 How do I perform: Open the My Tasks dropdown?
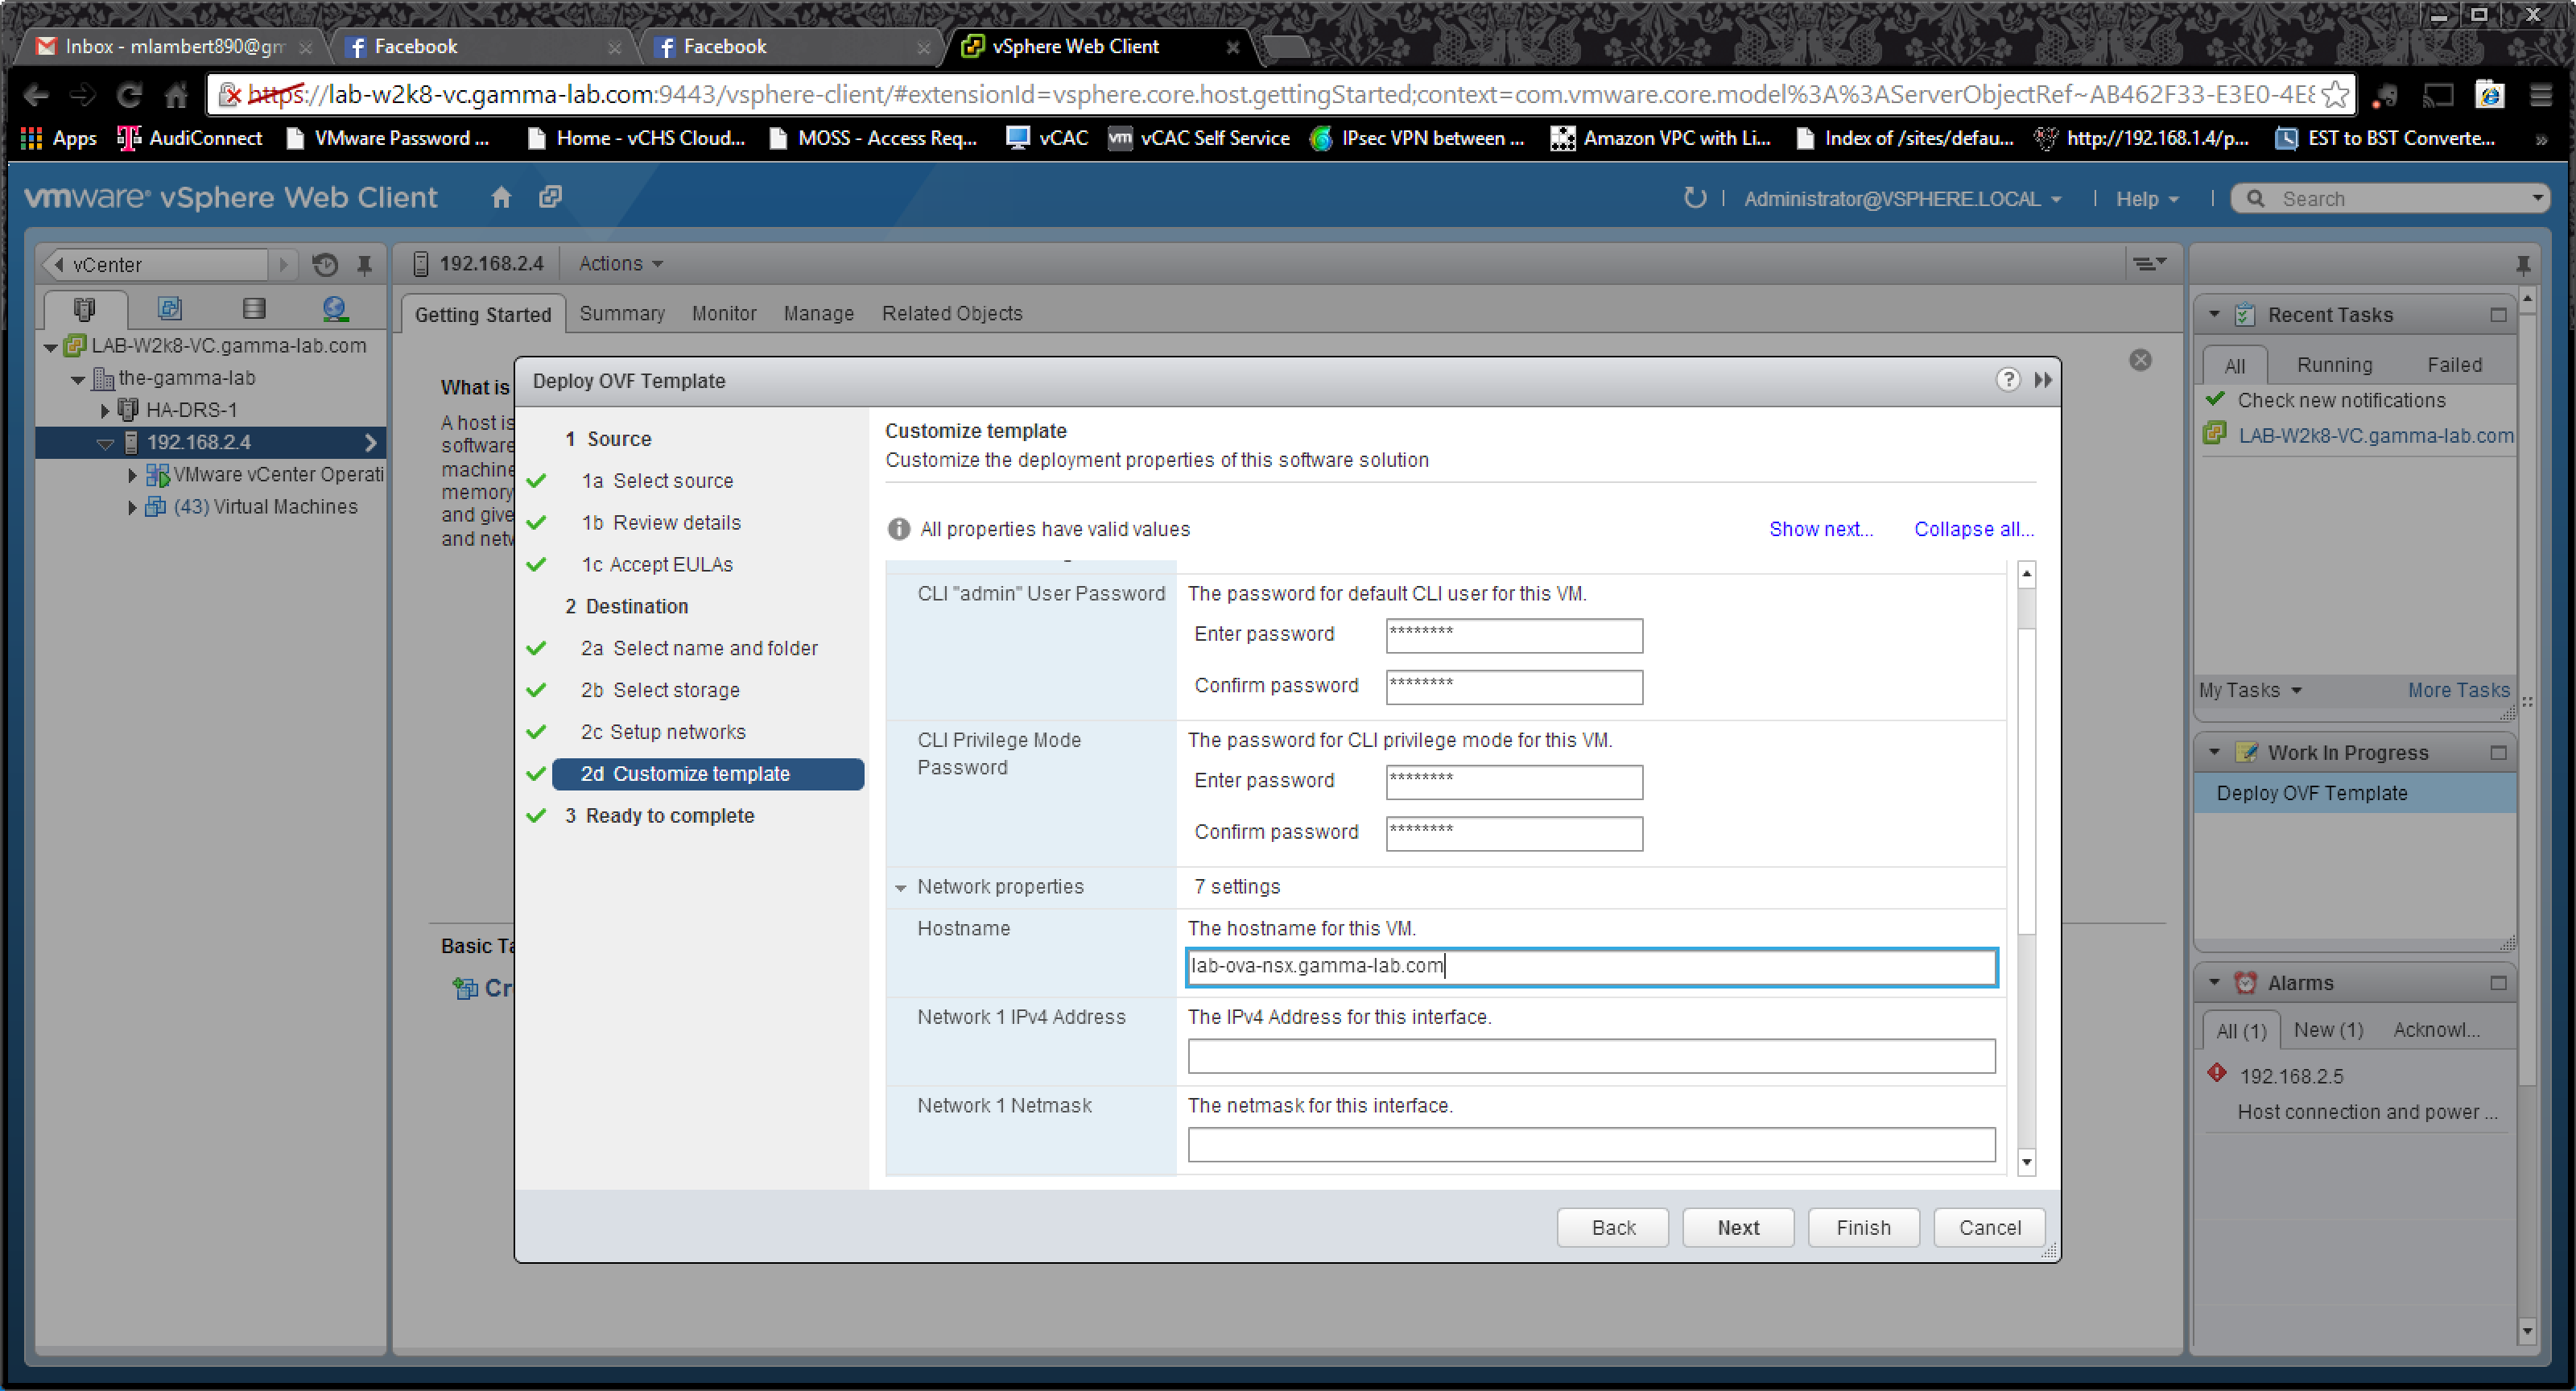tap(2249, 690)
